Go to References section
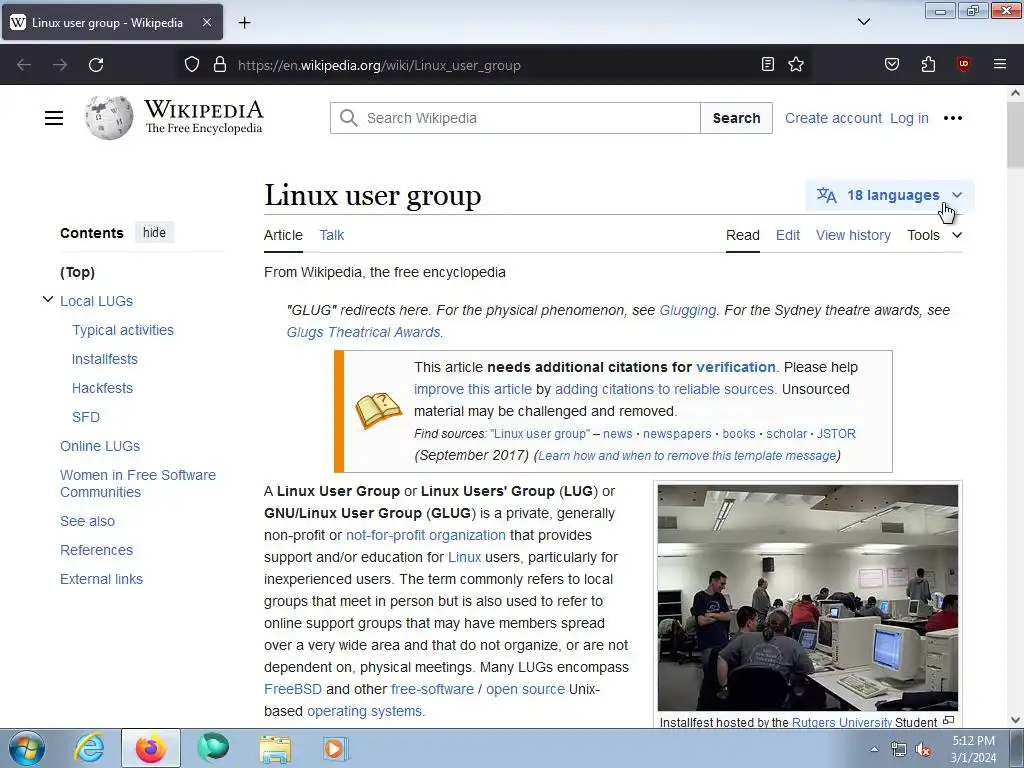The width and height of the screenshot is (1024, 768). 96,550
